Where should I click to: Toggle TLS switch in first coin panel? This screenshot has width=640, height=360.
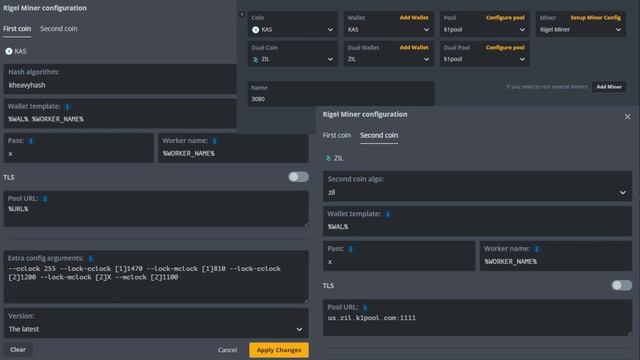coord(298,177)
